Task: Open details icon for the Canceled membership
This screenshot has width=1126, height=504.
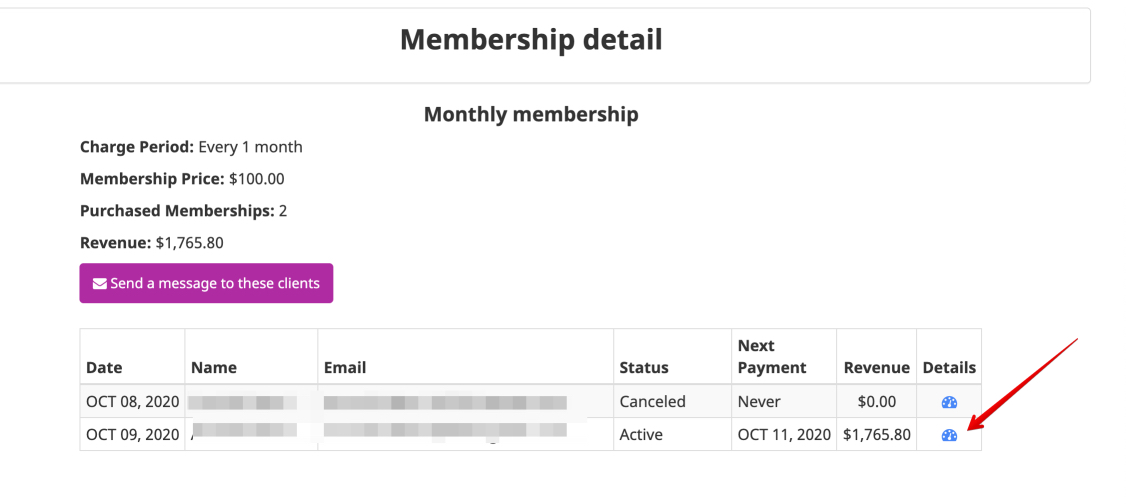Action: (949, 402)
